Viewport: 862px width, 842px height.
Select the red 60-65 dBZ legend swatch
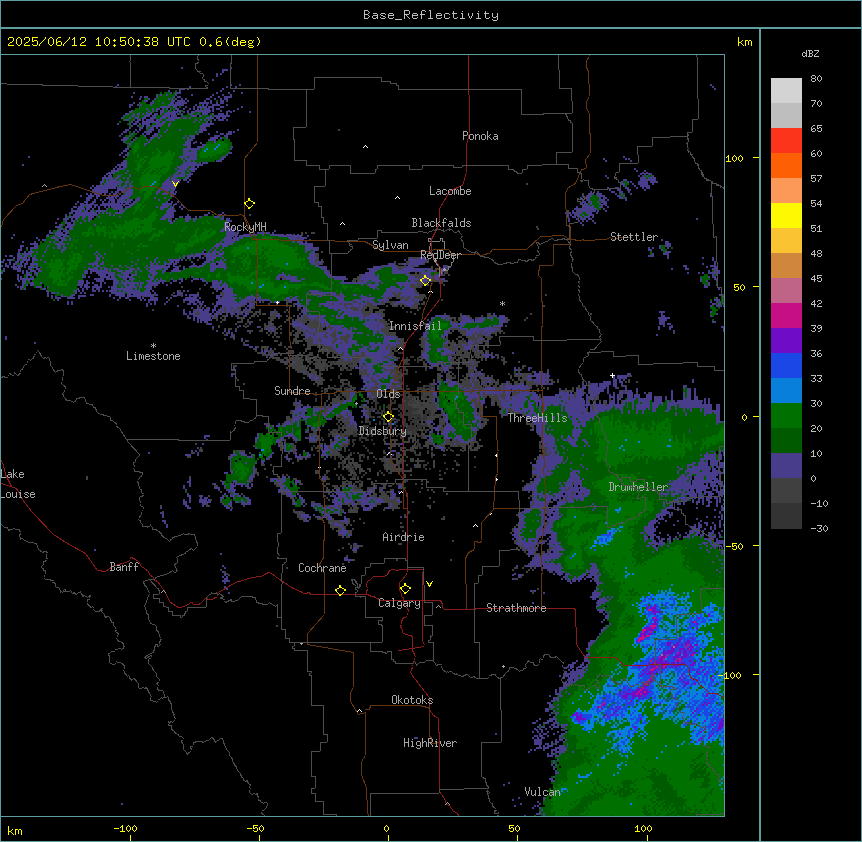click(786, 140)
